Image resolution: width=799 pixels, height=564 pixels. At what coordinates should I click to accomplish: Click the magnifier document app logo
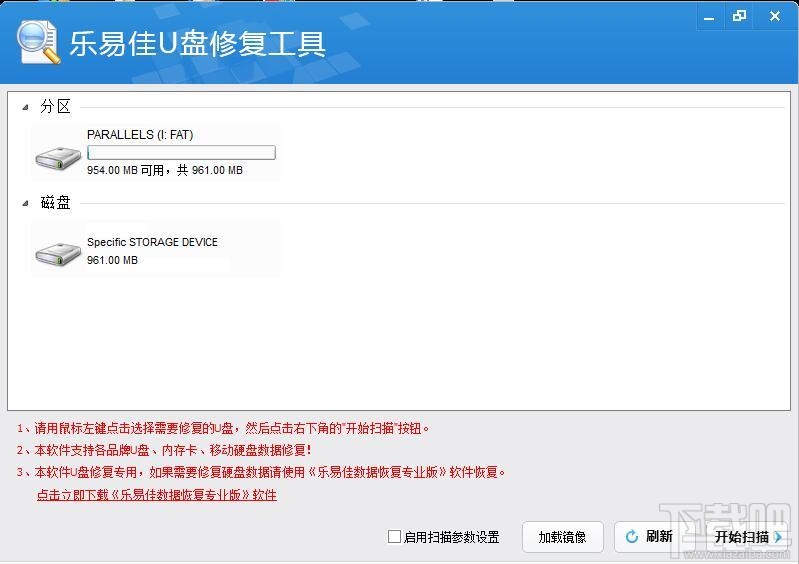tap(38, 42)
